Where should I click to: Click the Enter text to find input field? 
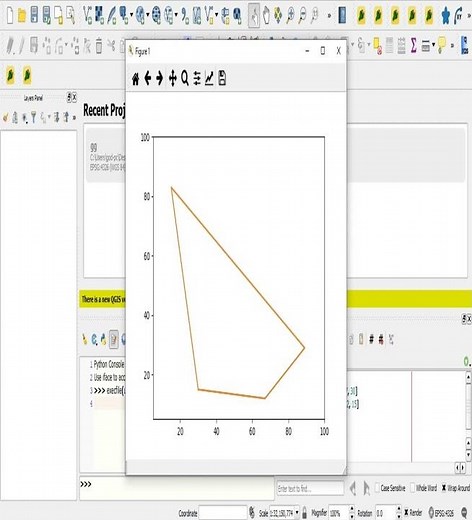pos(310,489)
